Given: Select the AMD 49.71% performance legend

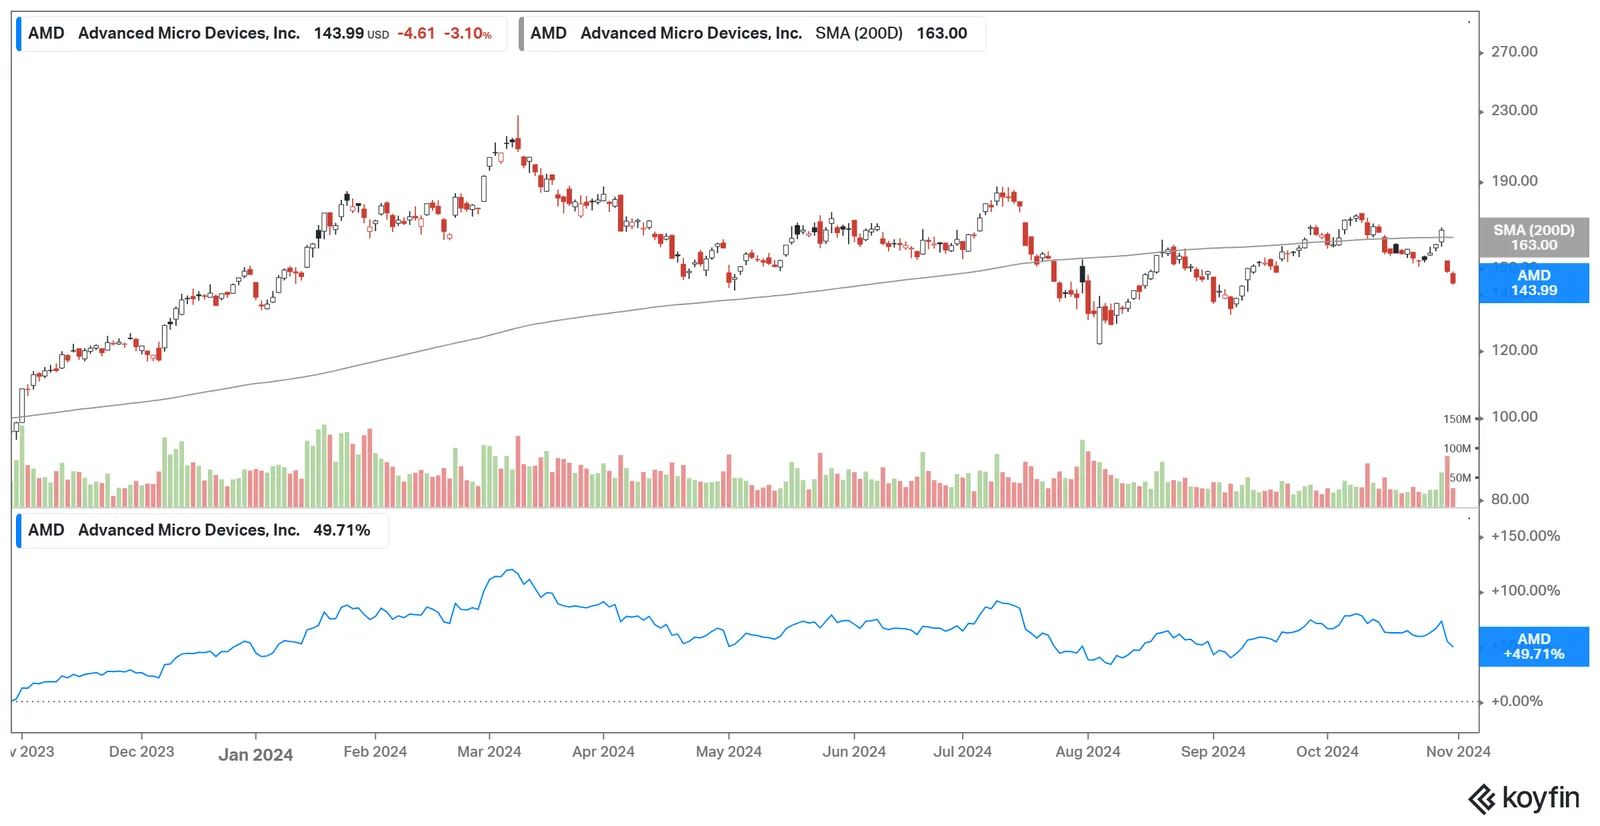Looking at the screenshot, I should pos(202,530).
